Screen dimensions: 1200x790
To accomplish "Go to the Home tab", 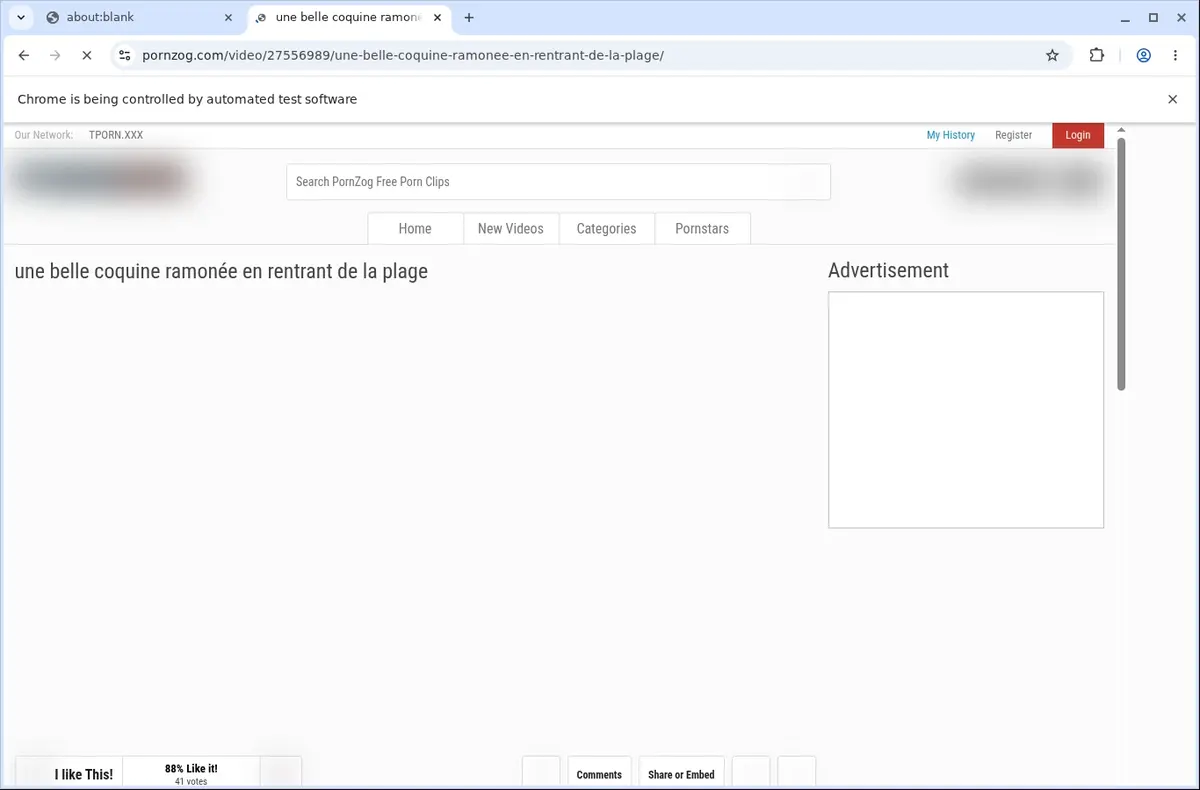I will pos(415,229).
